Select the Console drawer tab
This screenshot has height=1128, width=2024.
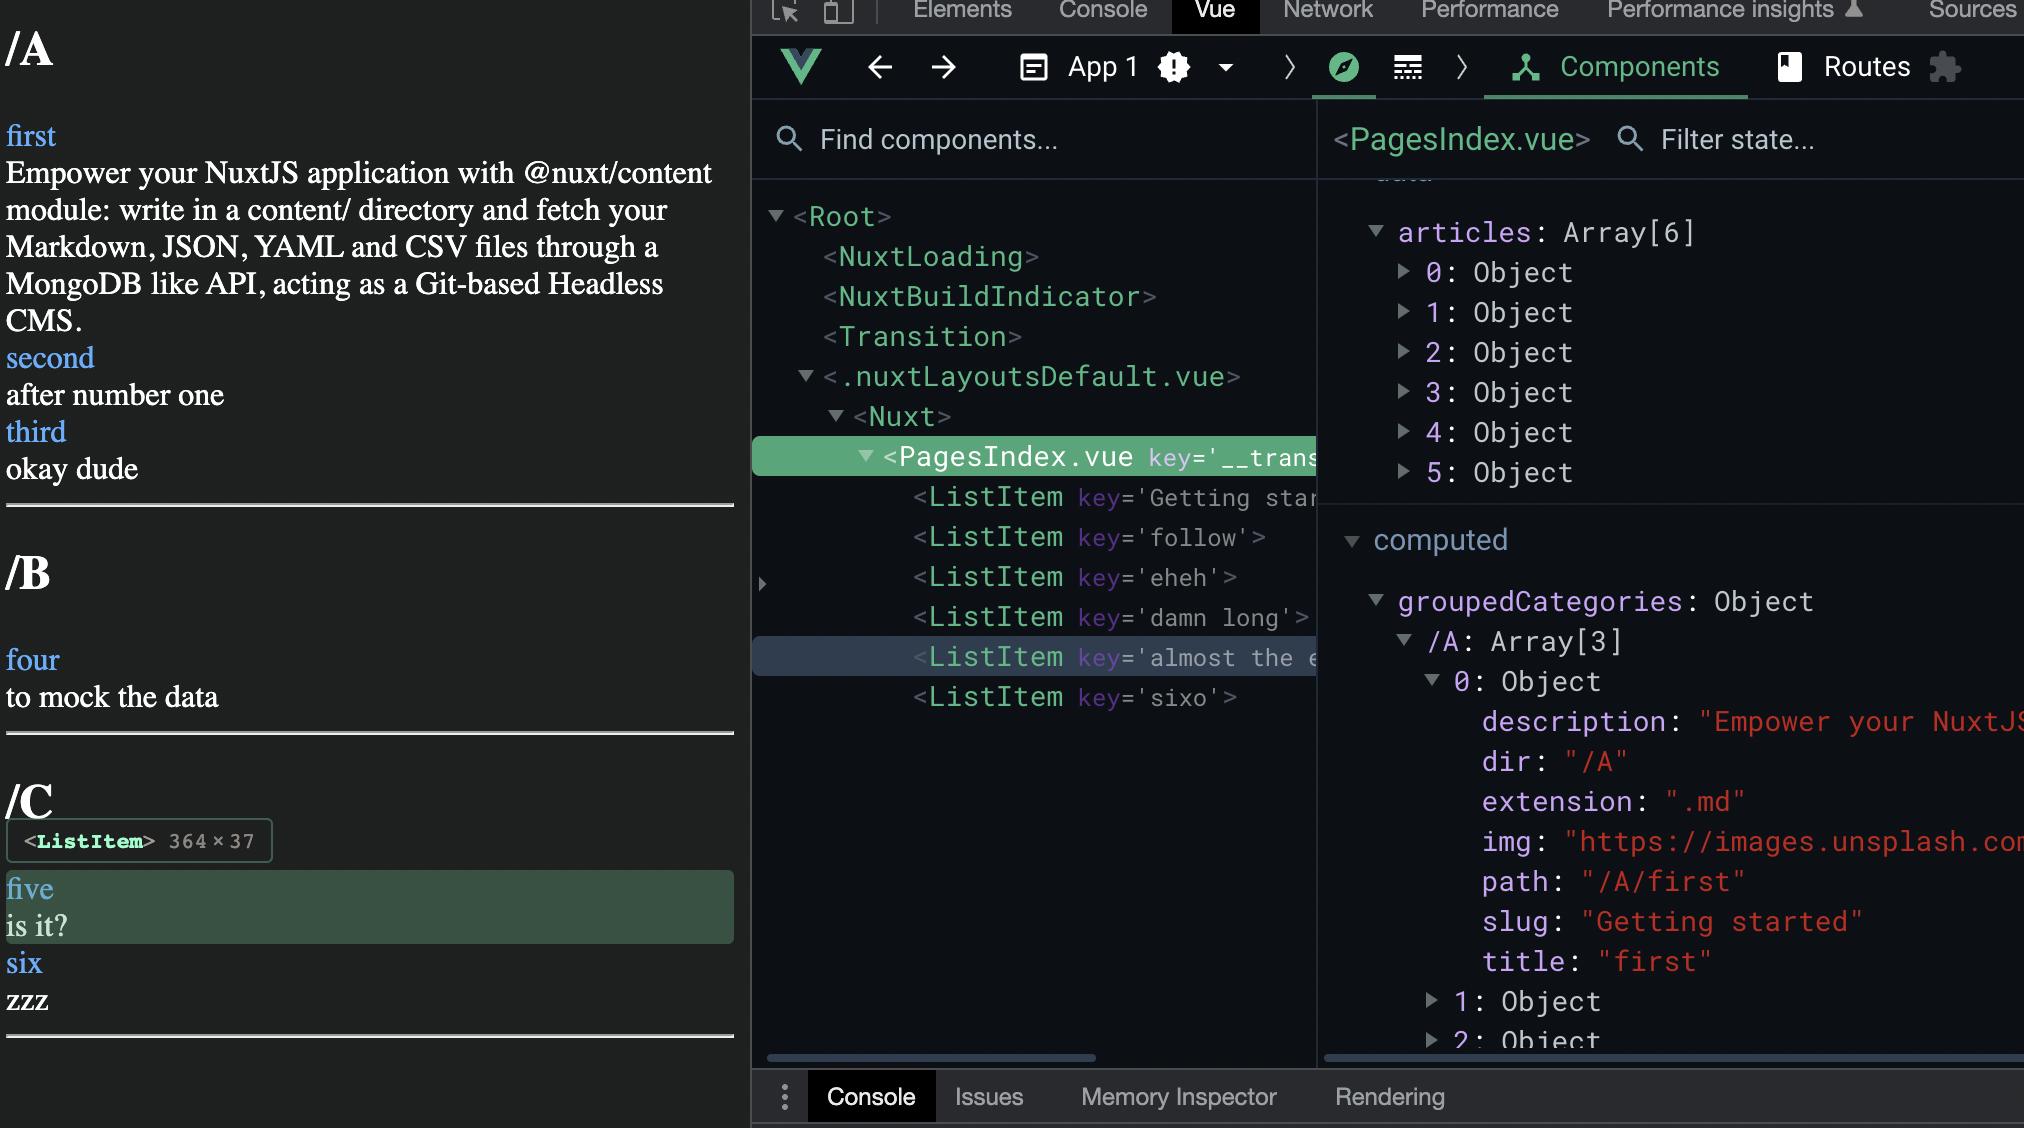click(x=871, y=1097)
